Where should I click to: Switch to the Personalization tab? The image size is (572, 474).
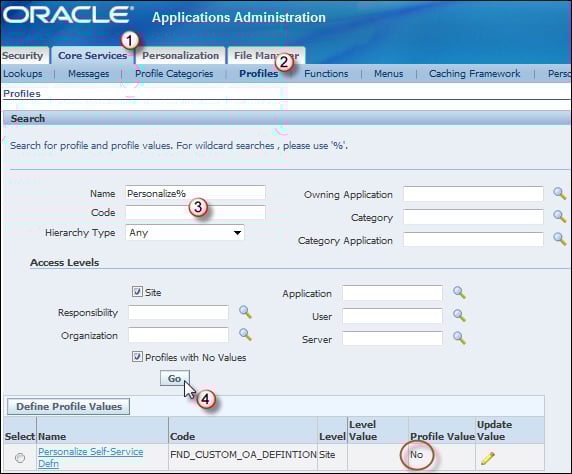(x=181, y=55)
